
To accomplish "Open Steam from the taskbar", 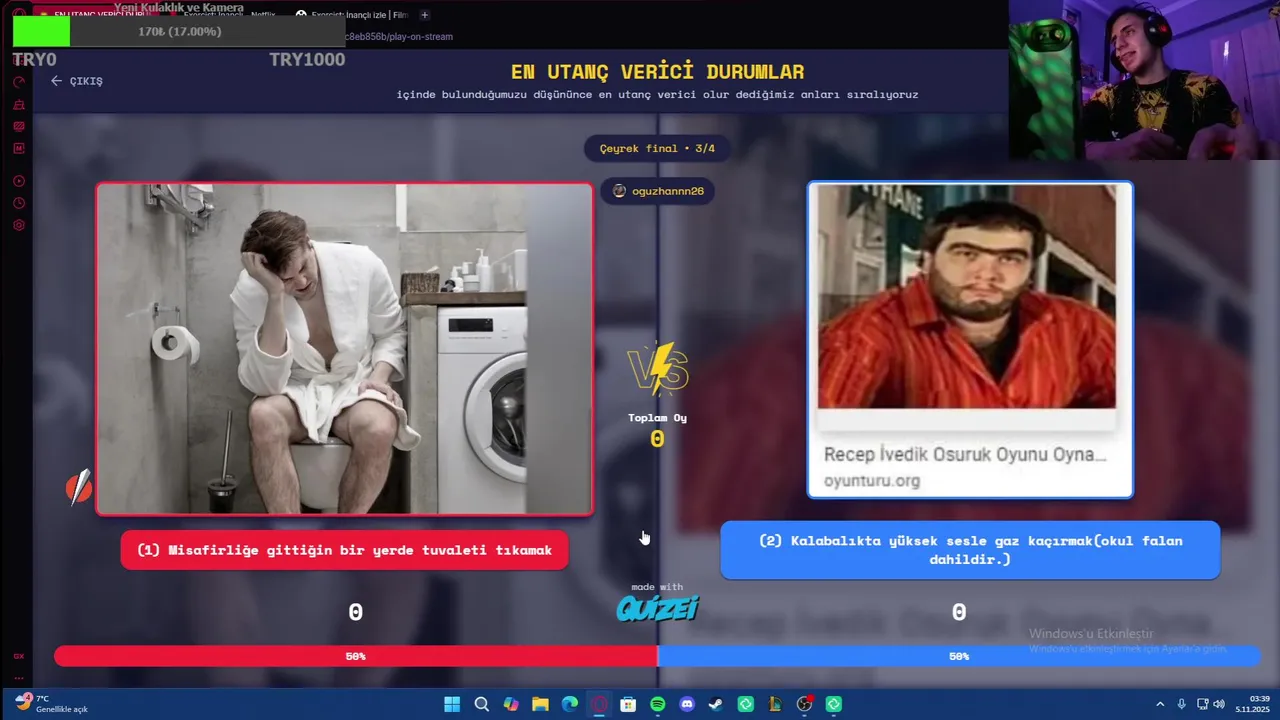I will tap(716, 704).
